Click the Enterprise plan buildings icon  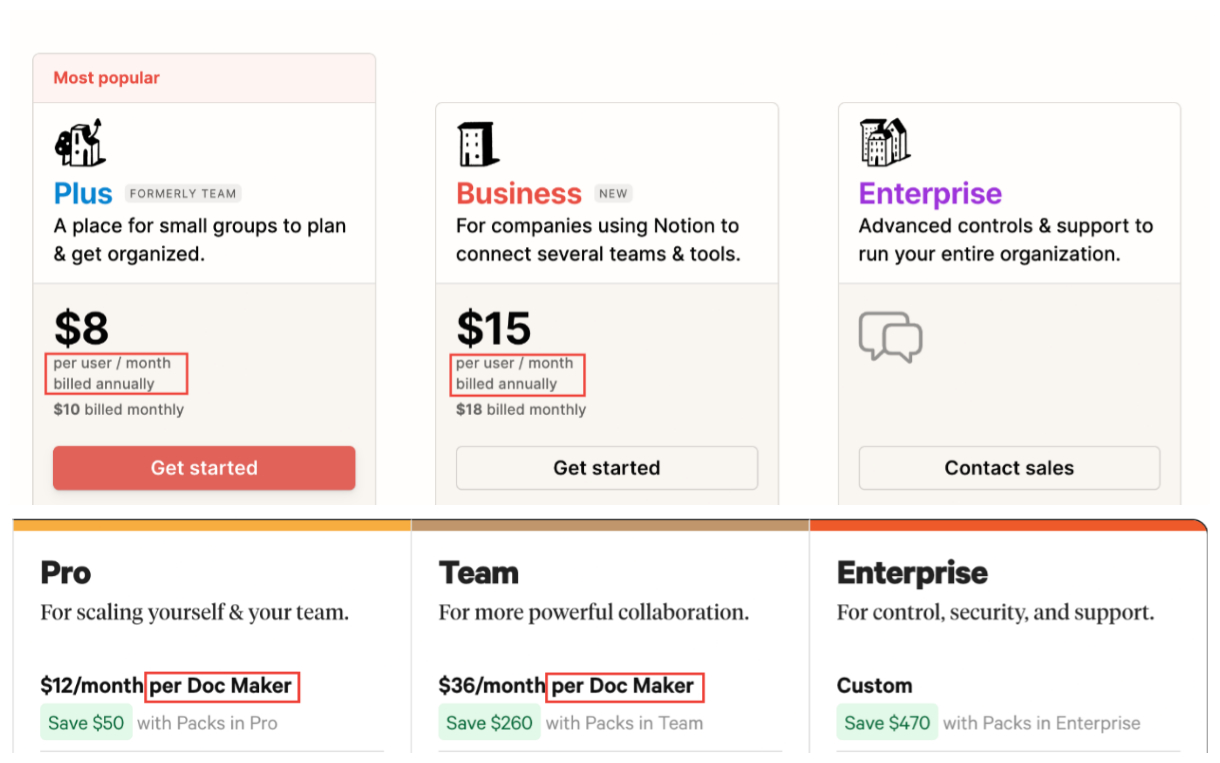coord(884,142)
